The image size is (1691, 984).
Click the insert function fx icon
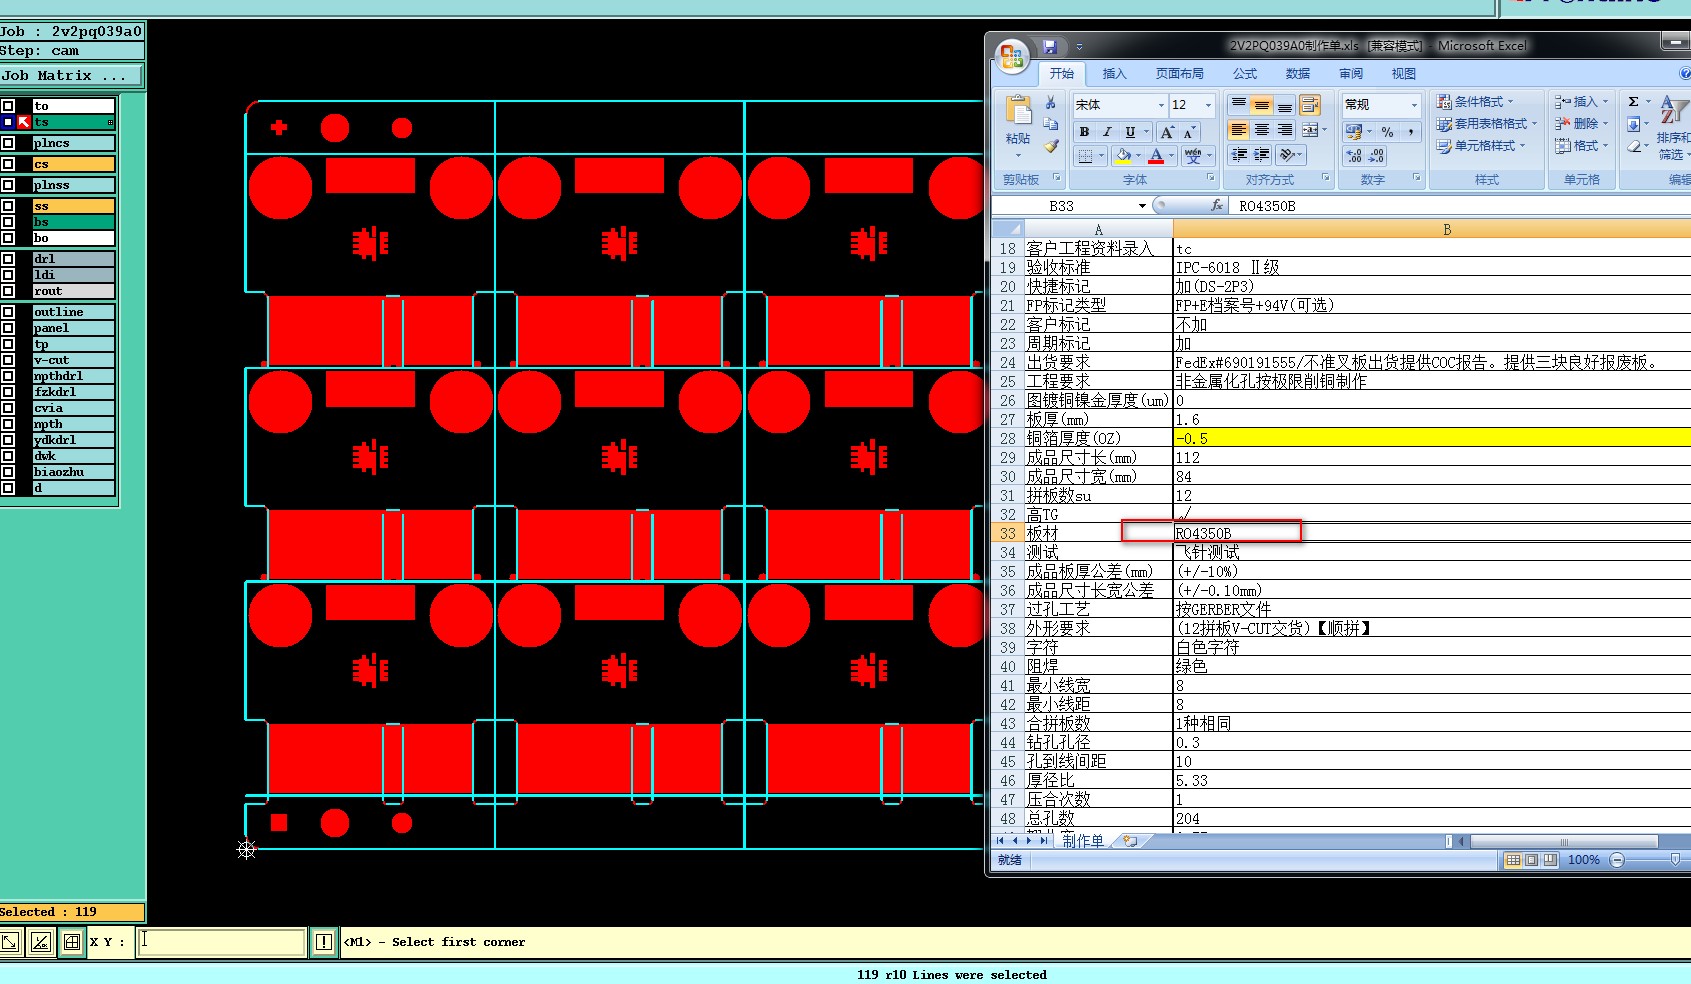tap(1217, 205)
